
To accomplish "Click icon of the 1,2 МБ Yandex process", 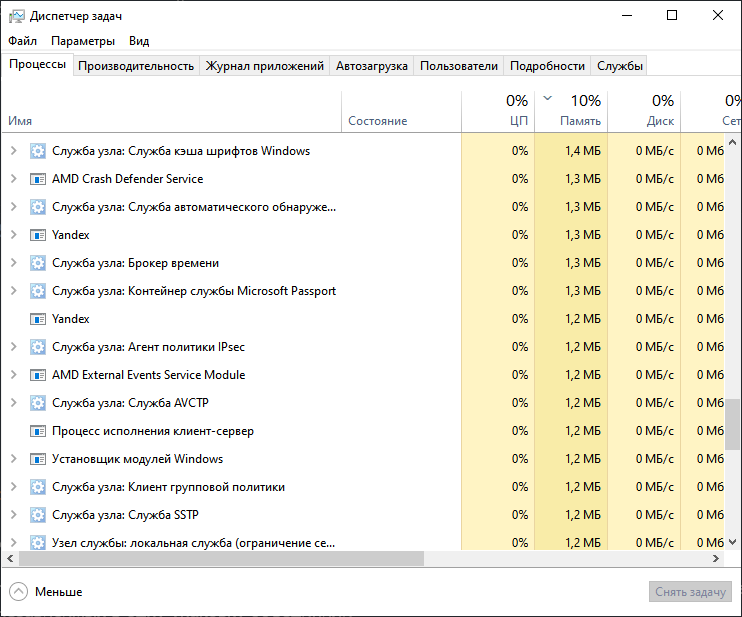I will click(x=38, y=319).
